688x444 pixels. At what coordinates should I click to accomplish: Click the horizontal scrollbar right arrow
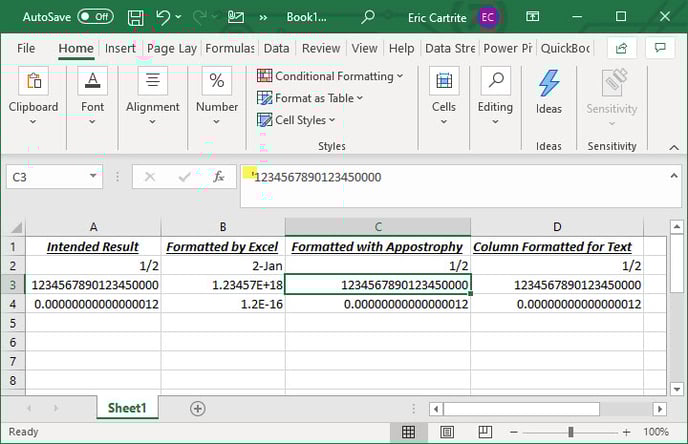(659, 409)
